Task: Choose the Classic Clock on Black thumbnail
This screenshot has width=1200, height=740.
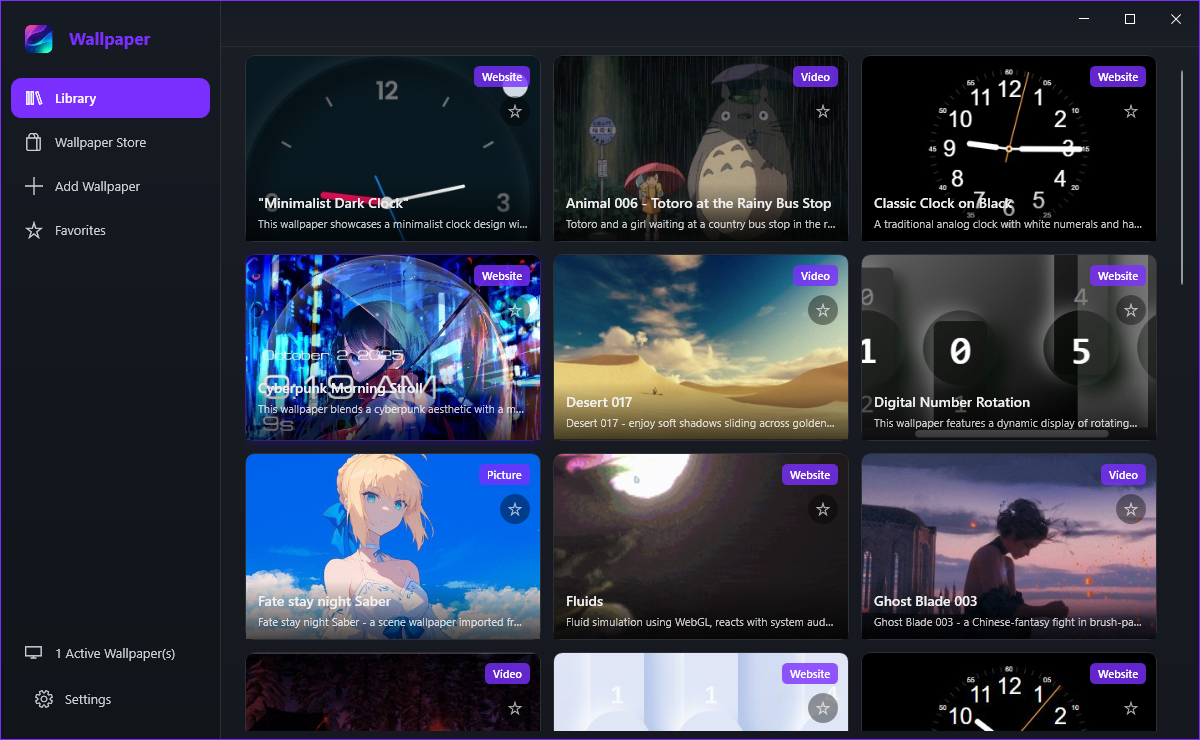Action: click(x=1009, y=148)
